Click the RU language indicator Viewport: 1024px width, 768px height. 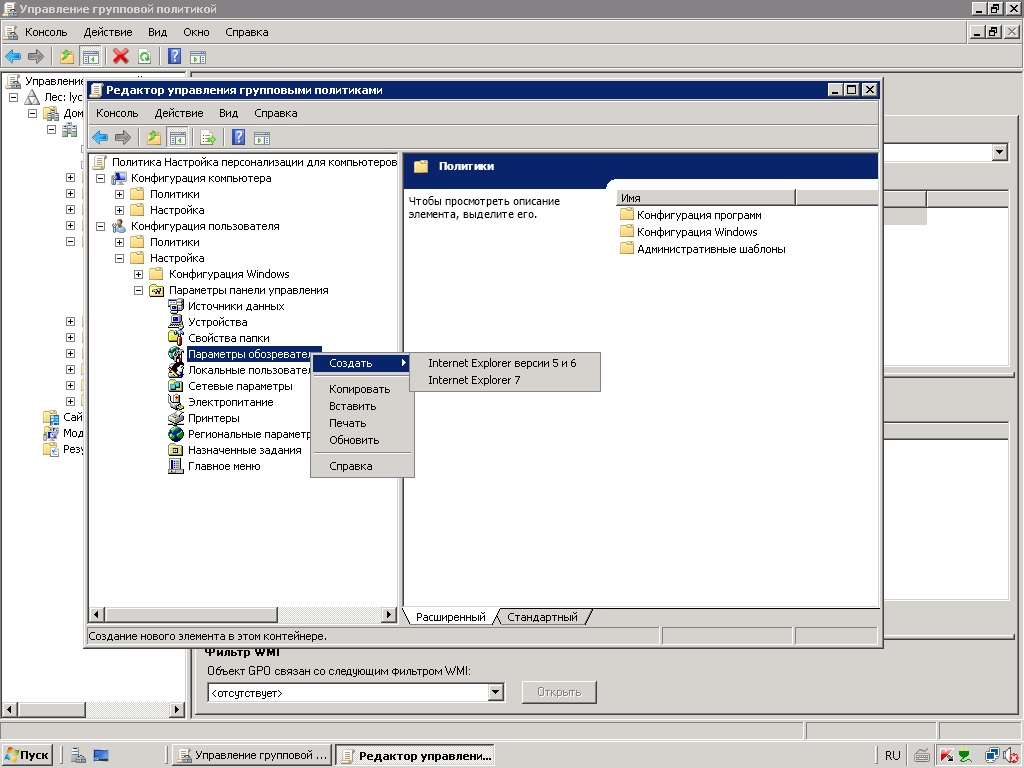coord(892,756)
